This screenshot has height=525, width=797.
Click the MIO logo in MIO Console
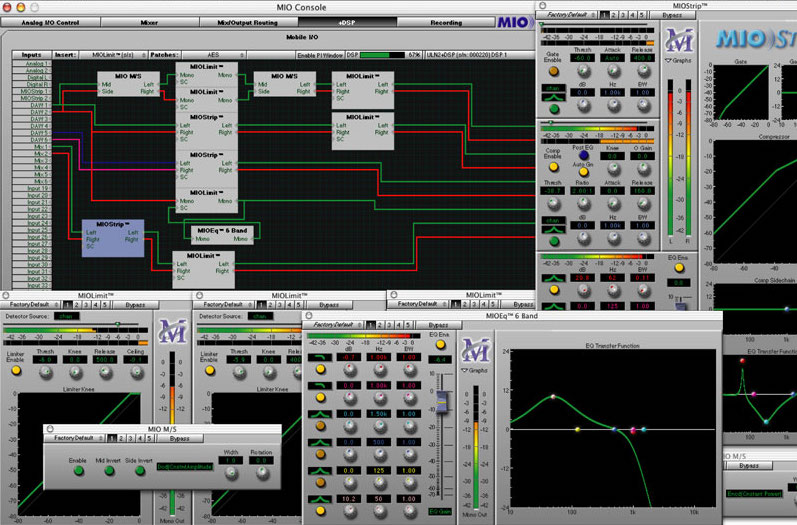515,22
